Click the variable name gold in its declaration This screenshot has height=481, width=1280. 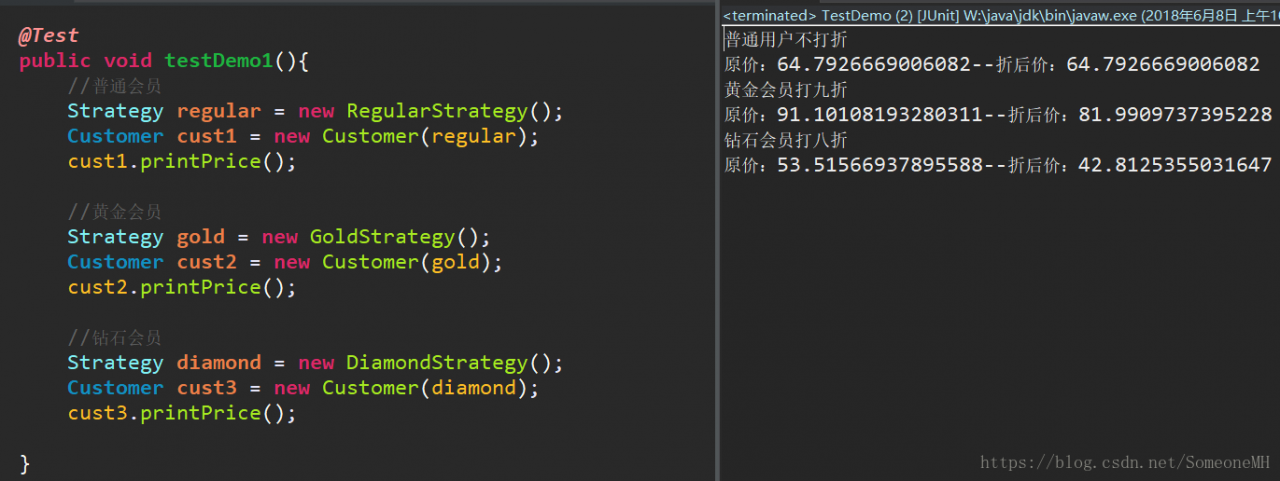(200, 237)
